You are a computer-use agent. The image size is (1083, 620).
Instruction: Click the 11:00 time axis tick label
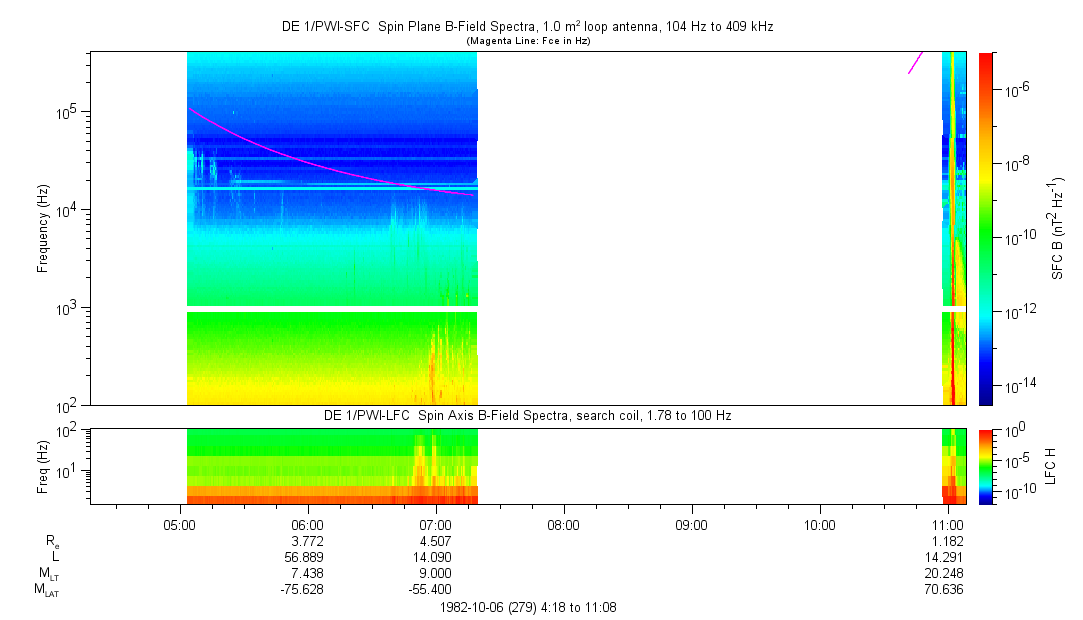[947, 524]
